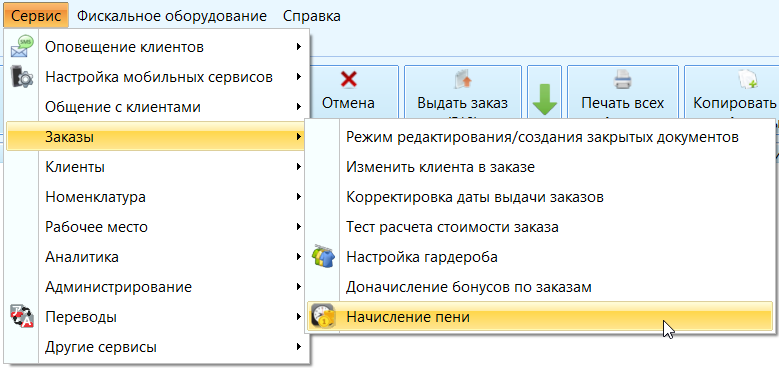Click the Печать всех toolbar button
The image size is (779, 368).
point(623,92)
